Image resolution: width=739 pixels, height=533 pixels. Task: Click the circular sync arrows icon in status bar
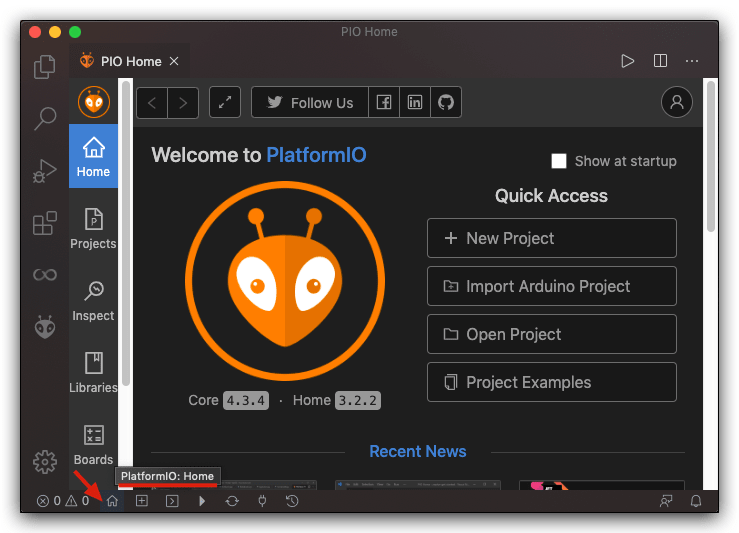coord(232,500)
